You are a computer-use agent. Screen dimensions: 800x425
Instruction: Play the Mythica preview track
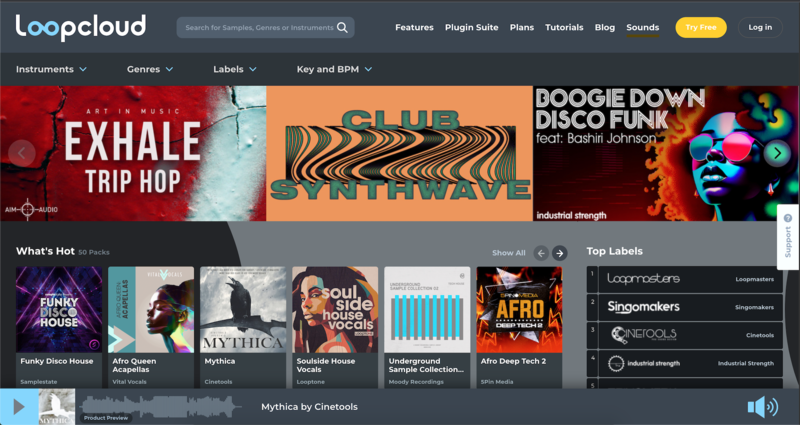point(18,407)
